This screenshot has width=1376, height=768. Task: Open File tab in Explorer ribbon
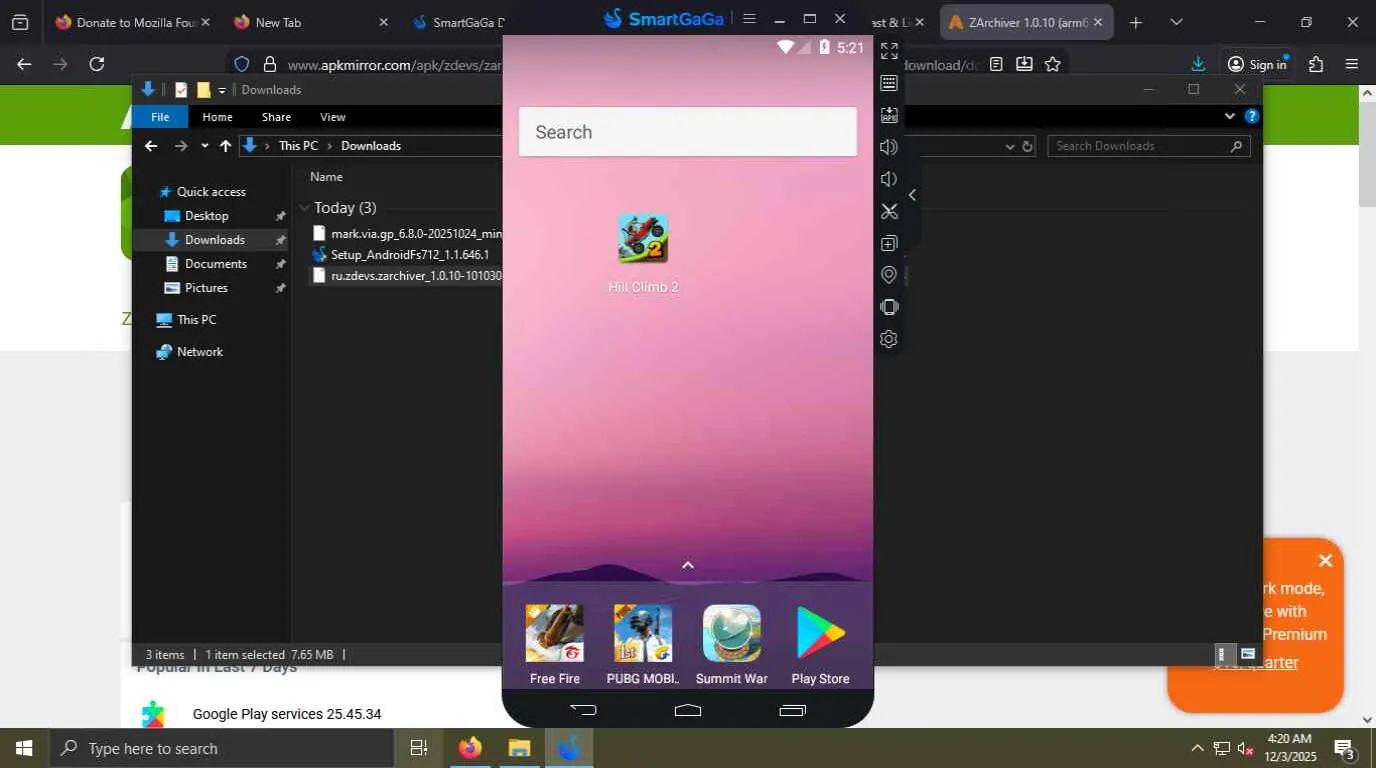point(160,117)
